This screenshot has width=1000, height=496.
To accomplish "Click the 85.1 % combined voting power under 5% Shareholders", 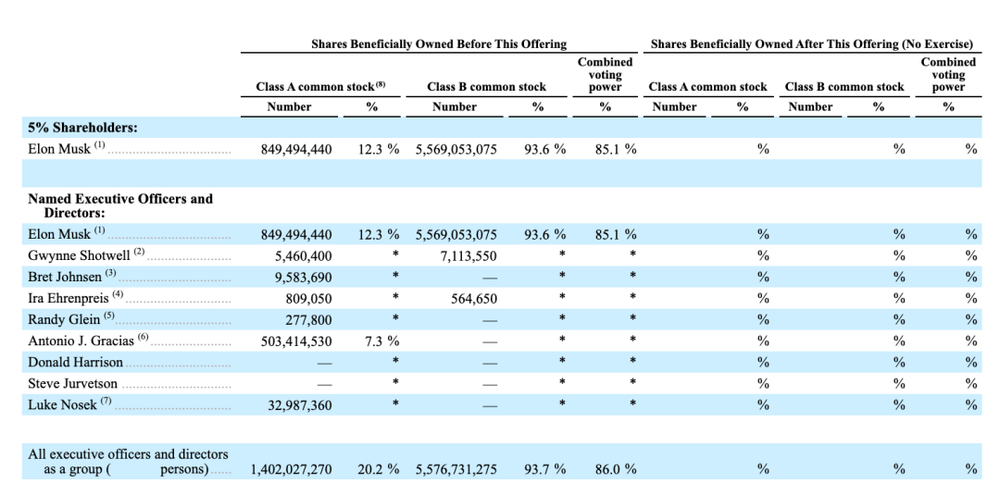I will 615,149.
